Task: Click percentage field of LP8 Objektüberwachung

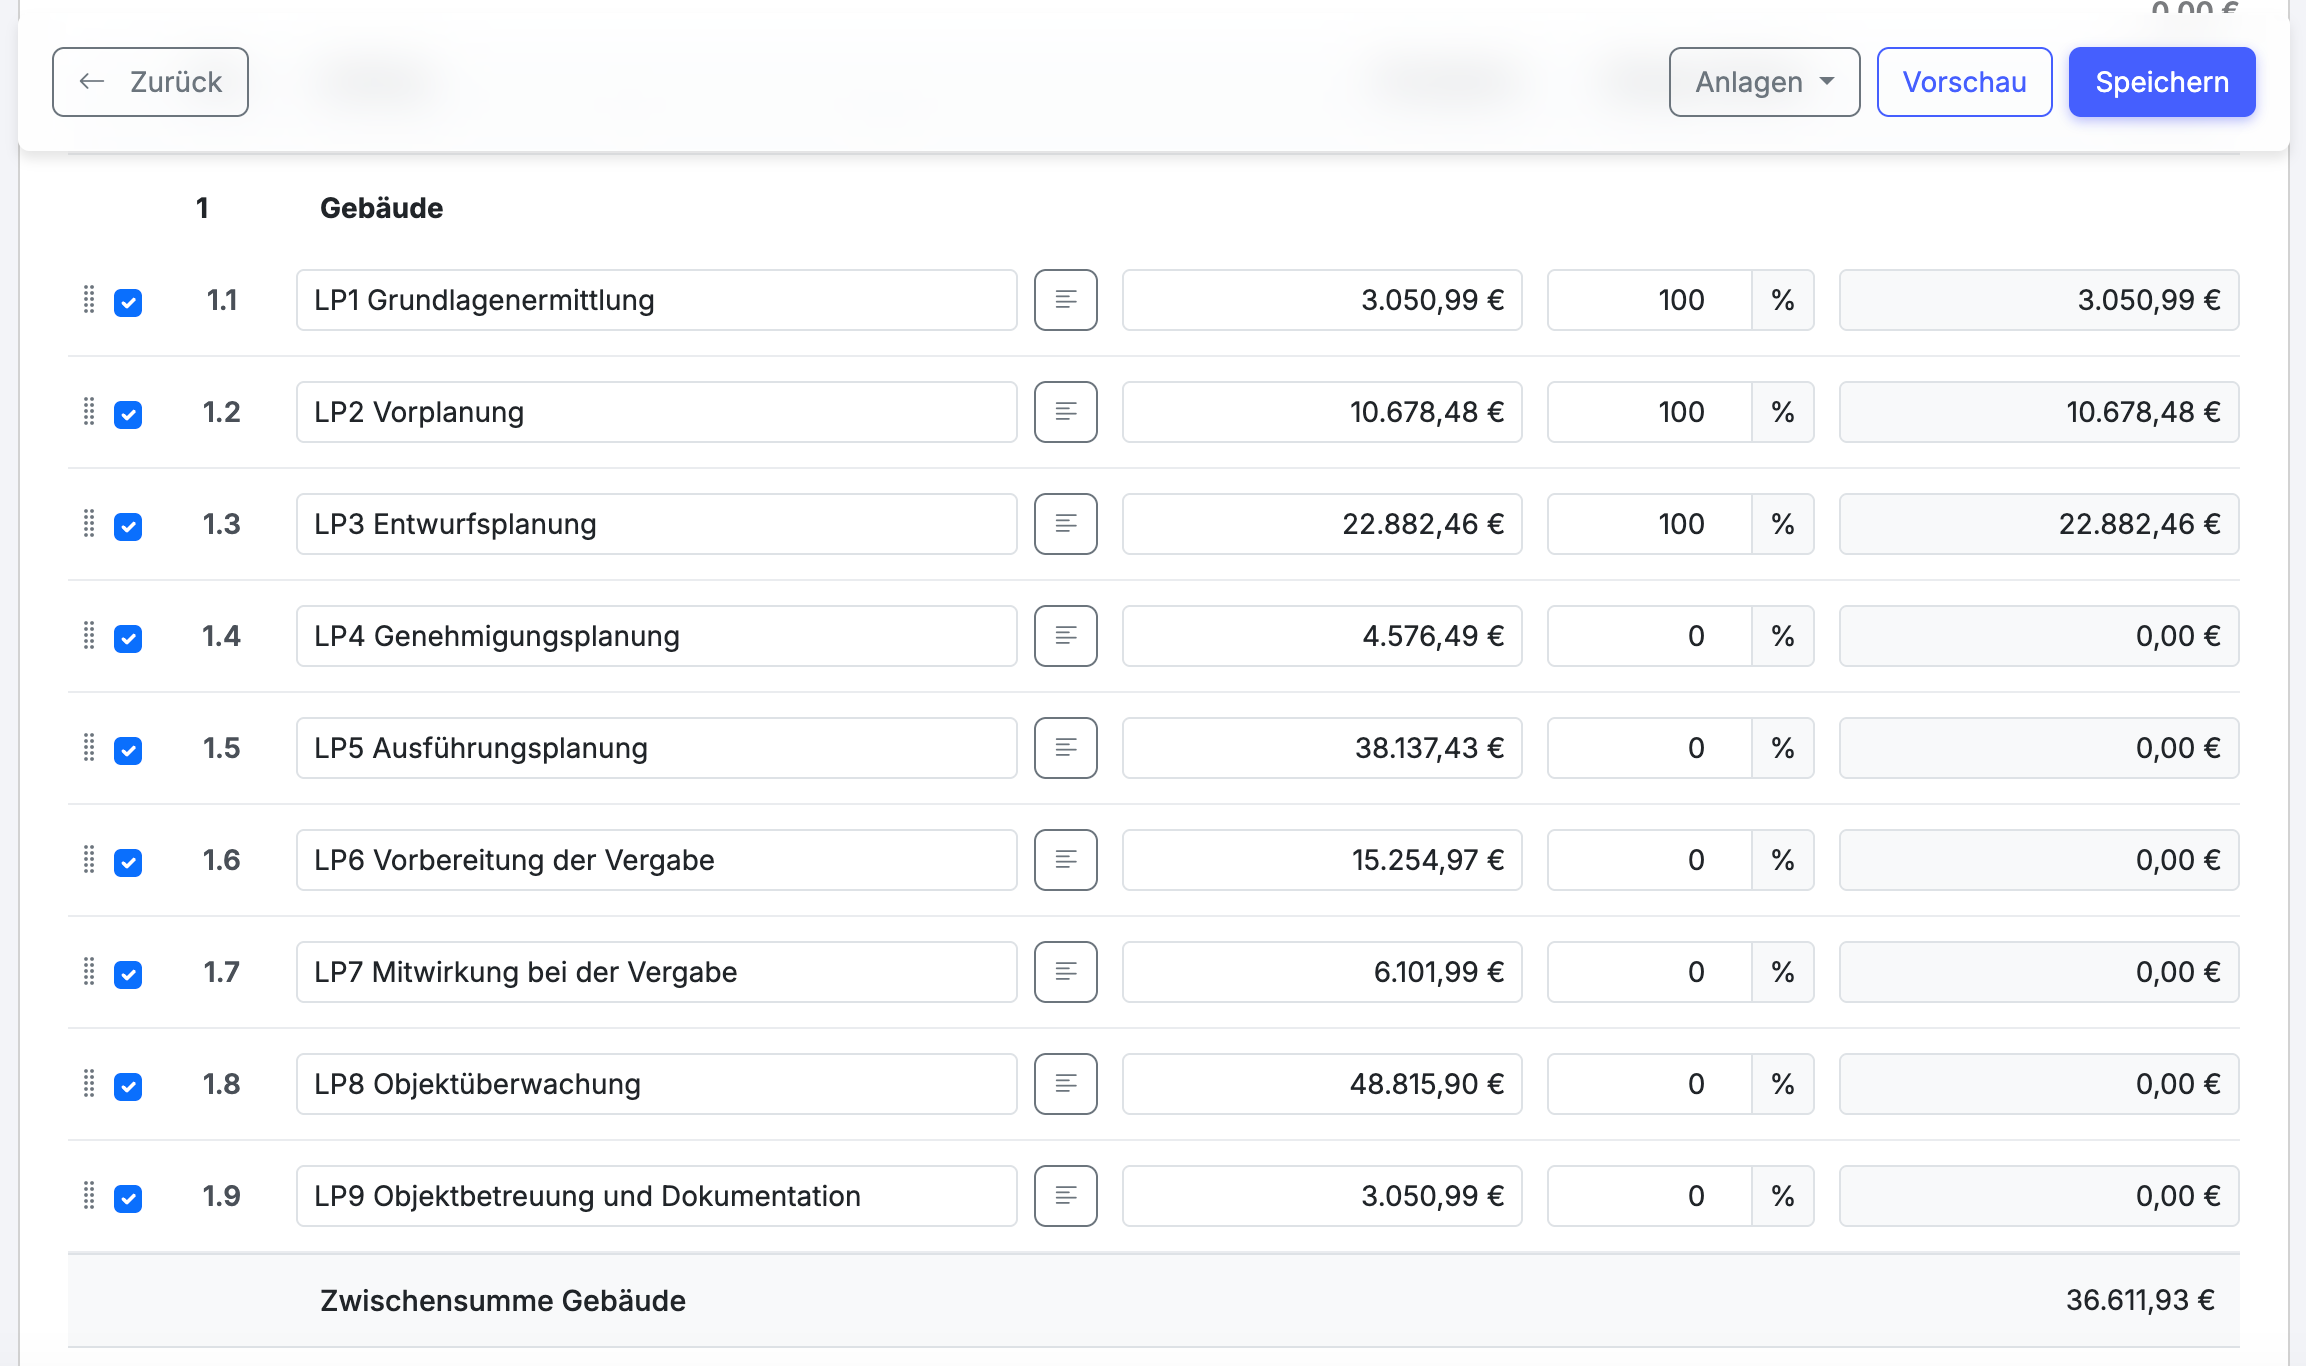Action: pyautogui.click(x=1649, y=1084)
